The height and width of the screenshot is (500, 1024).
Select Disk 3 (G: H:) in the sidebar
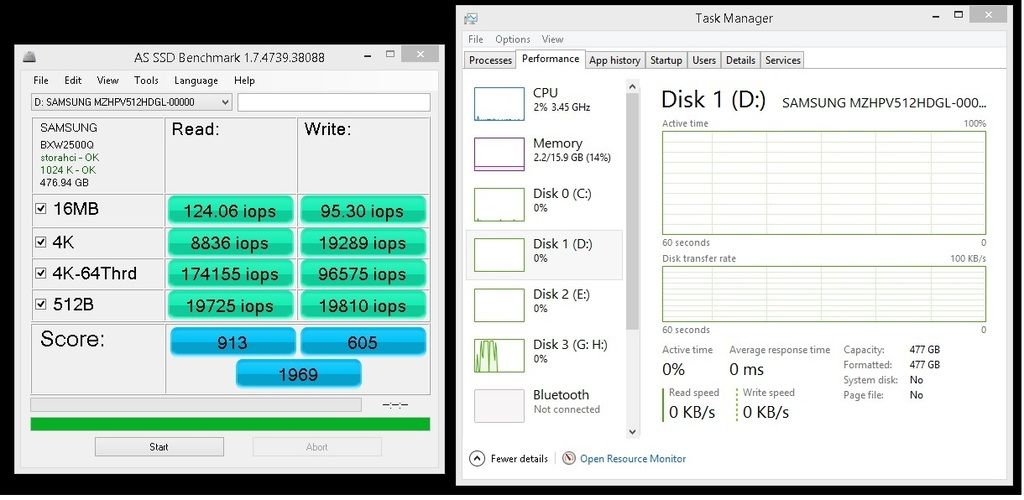[544, 355]
